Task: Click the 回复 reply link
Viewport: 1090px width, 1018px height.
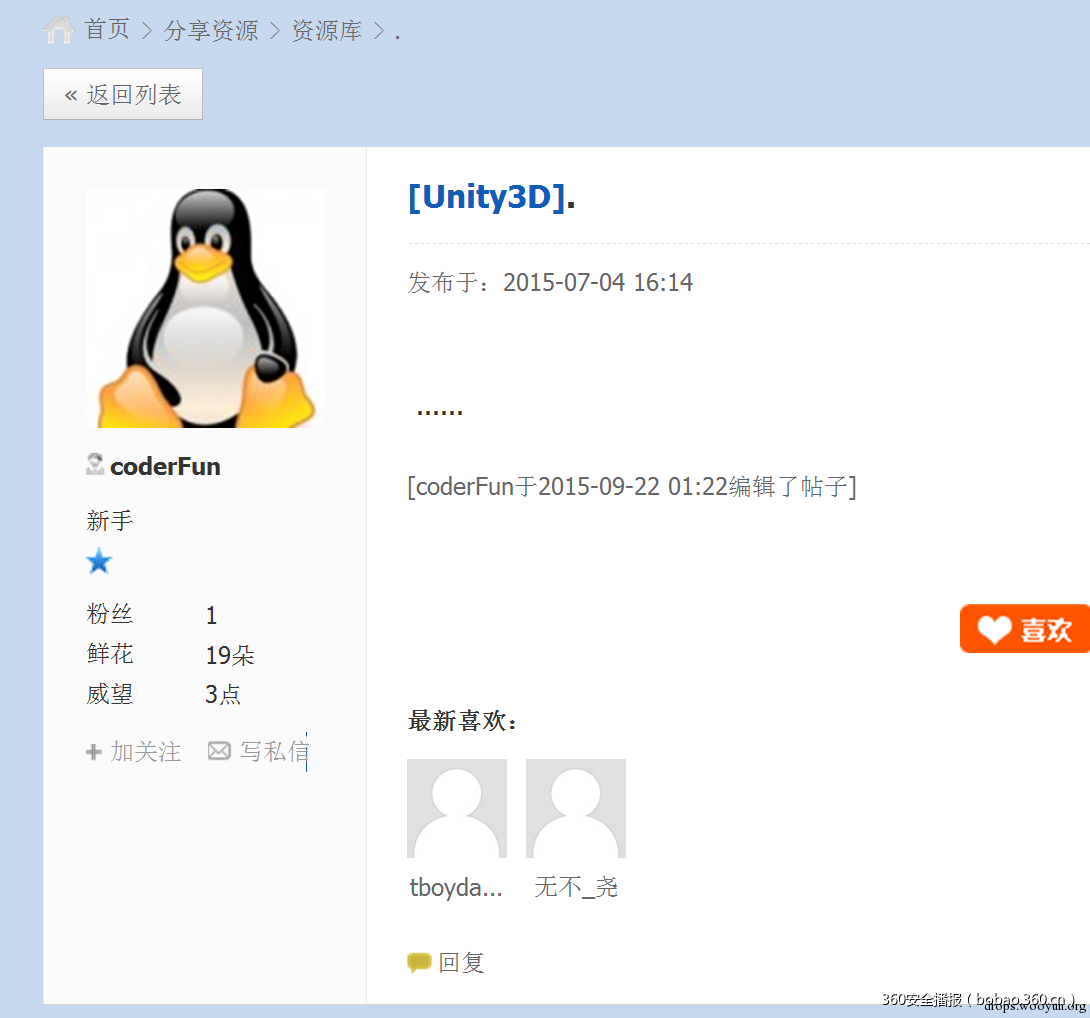Action: click(x=461, y=962)
